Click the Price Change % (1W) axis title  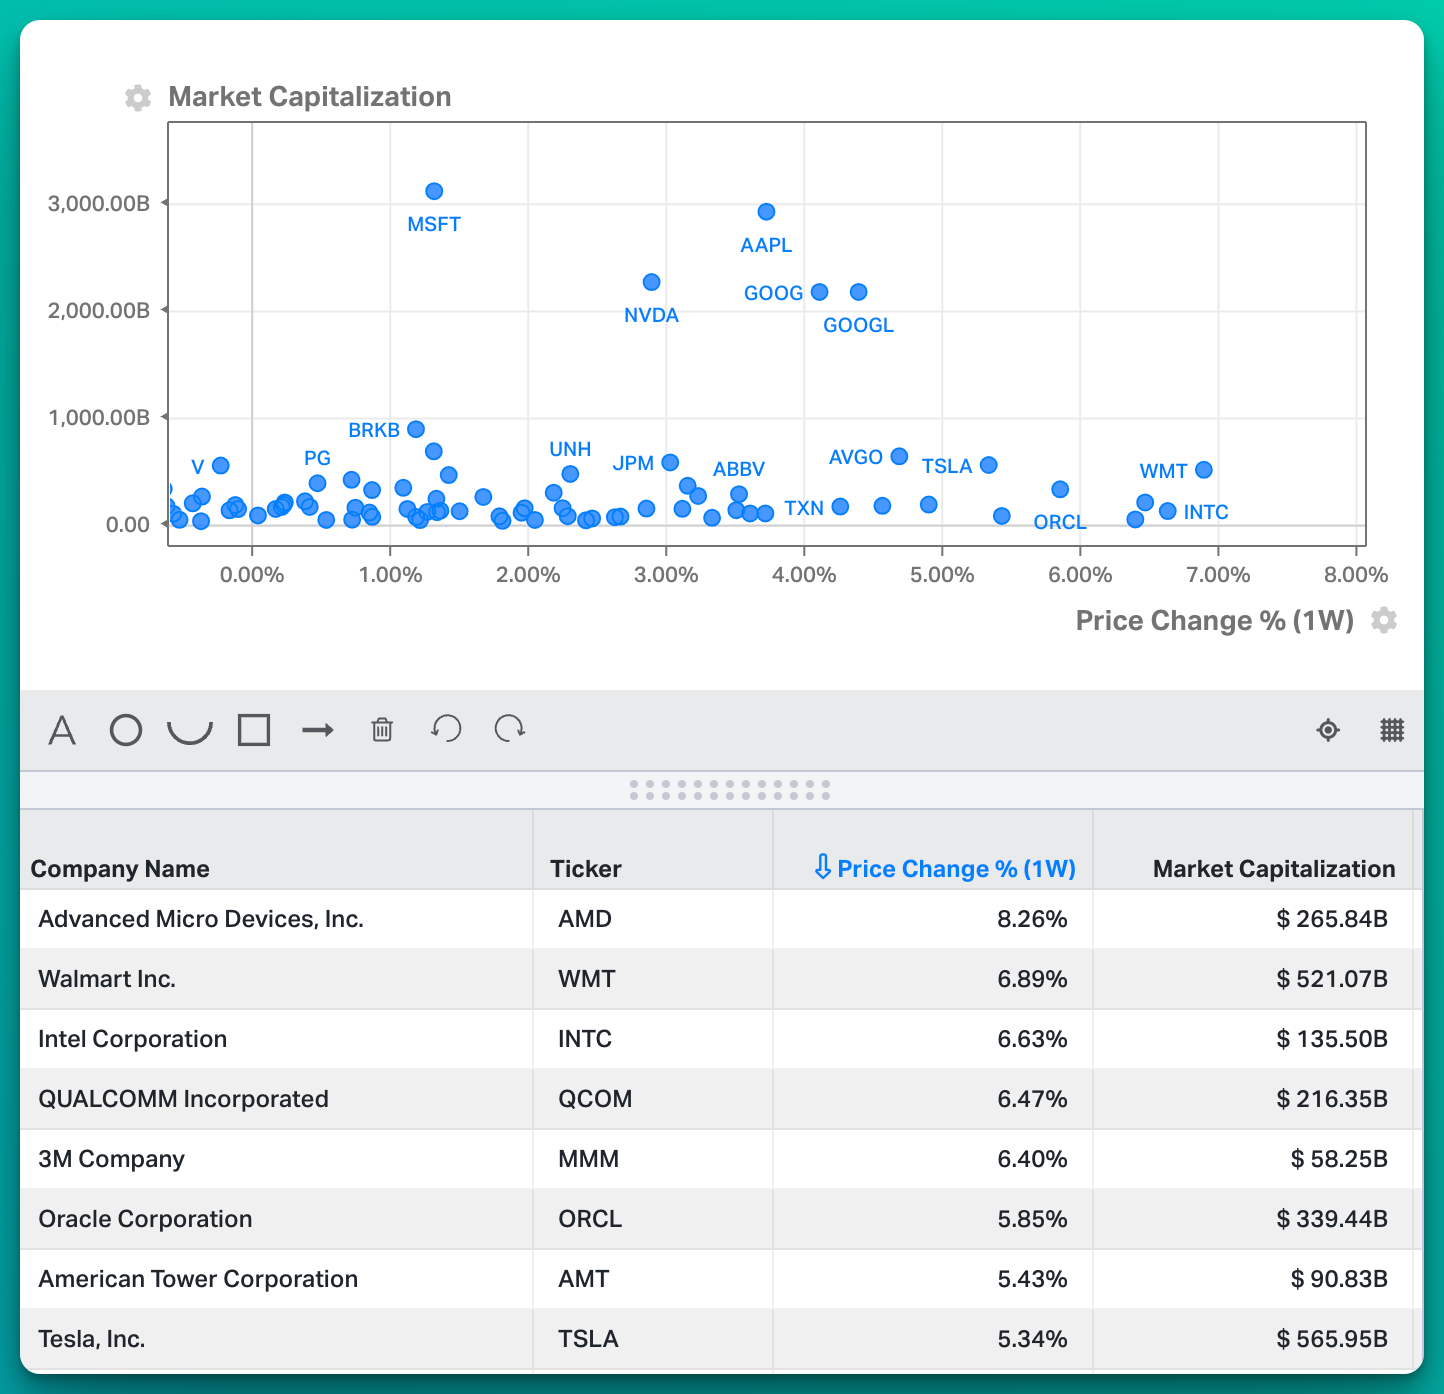[x=1215, y=620]
